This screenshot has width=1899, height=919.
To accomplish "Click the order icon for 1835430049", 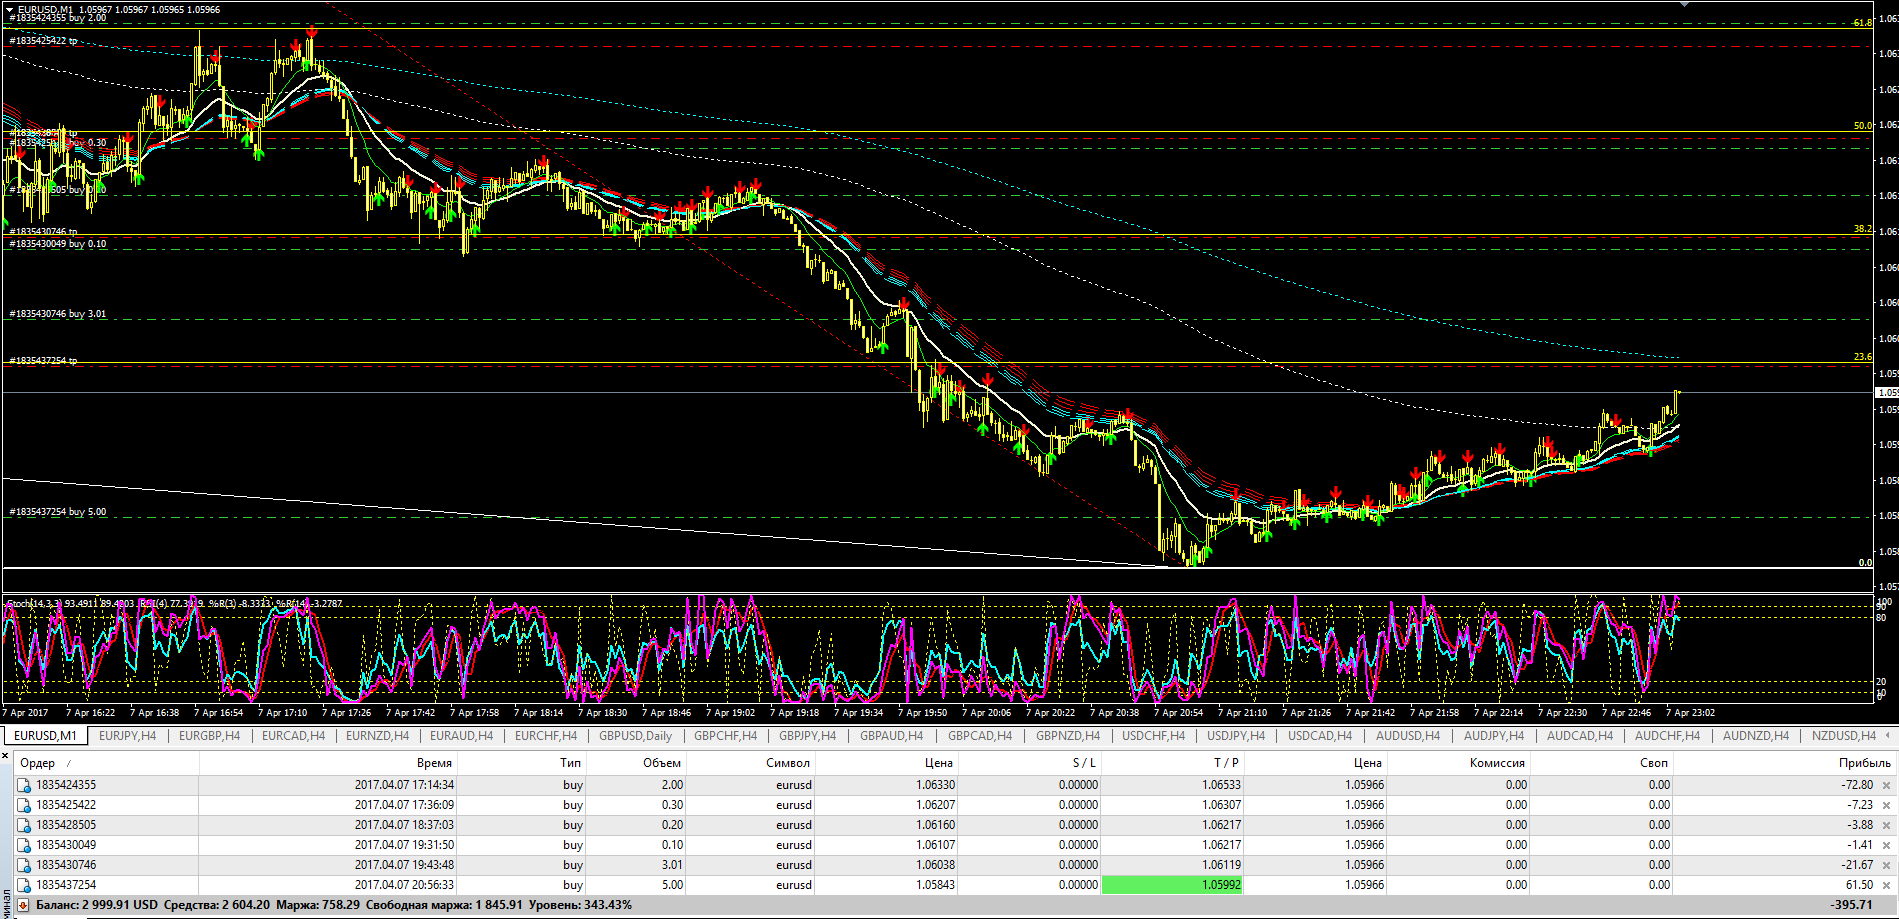I will click(24, 845).
